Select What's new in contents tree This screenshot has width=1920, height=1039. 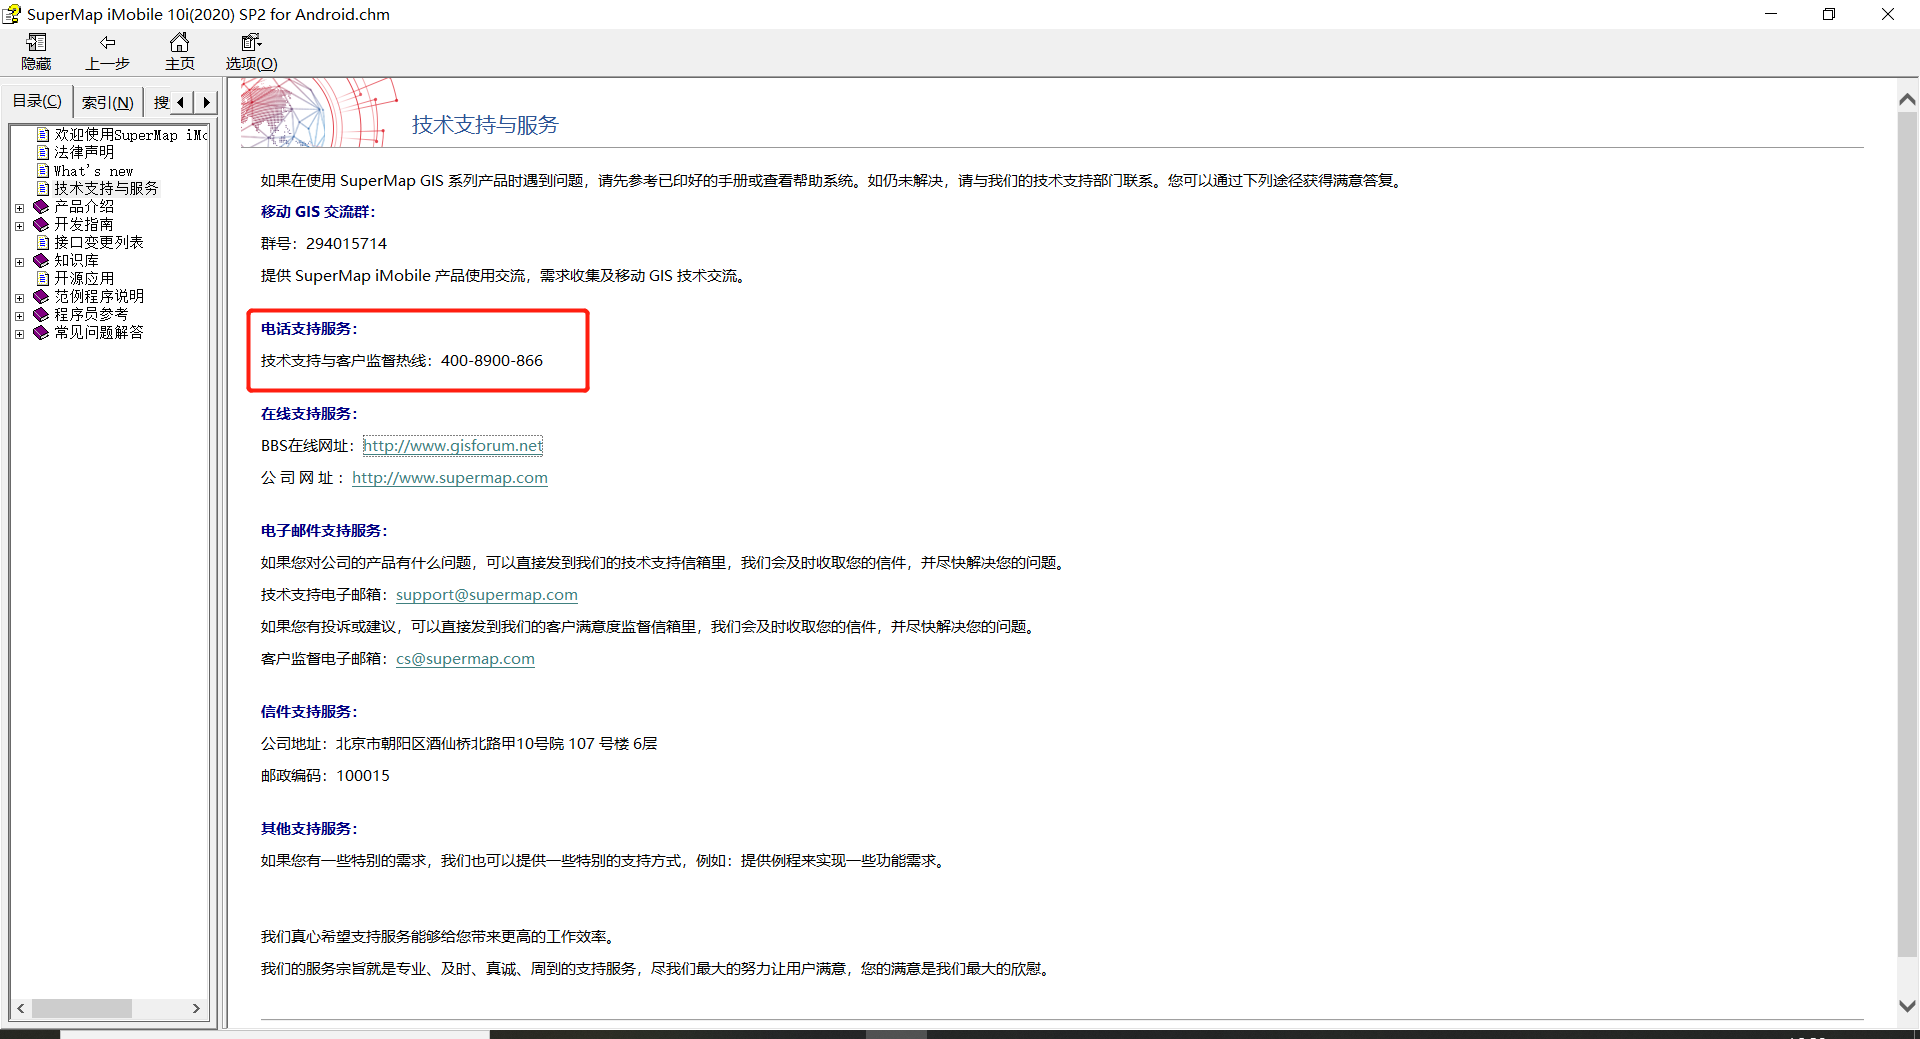pos(93,170)
